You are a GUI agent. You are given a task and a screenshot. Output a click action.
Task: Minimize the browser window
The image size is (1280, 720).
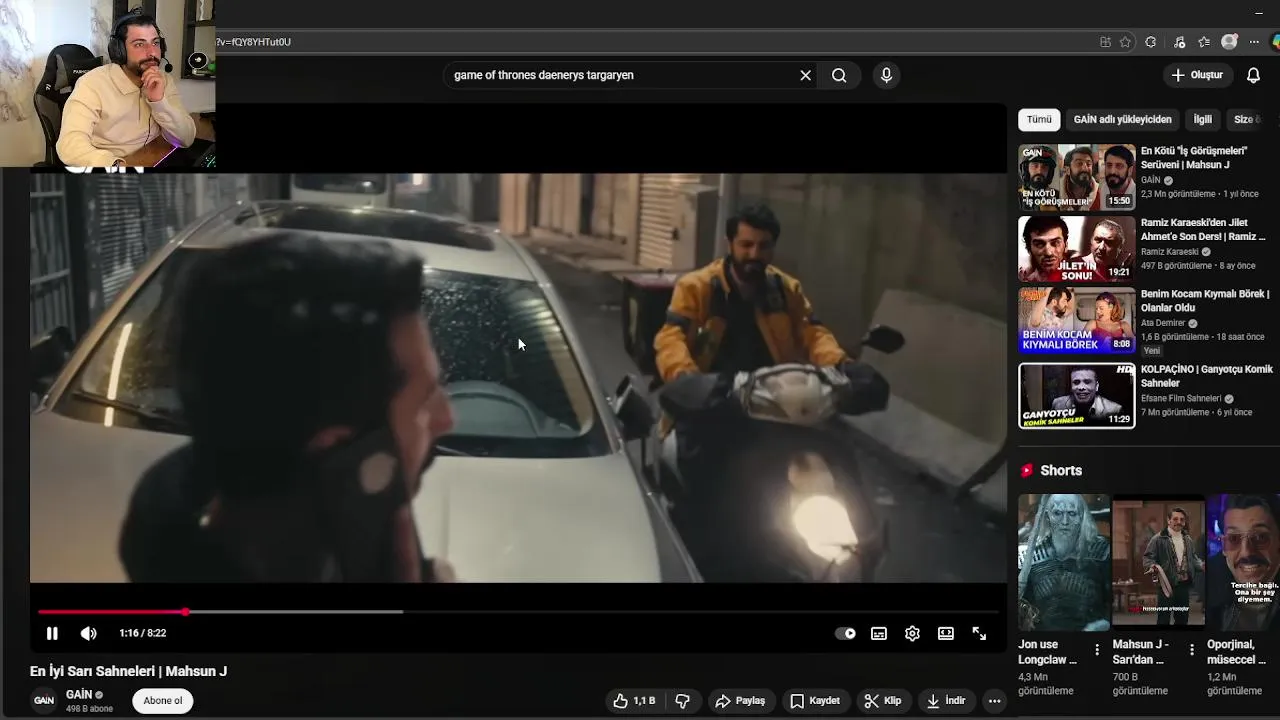[x=1258, y=13]
